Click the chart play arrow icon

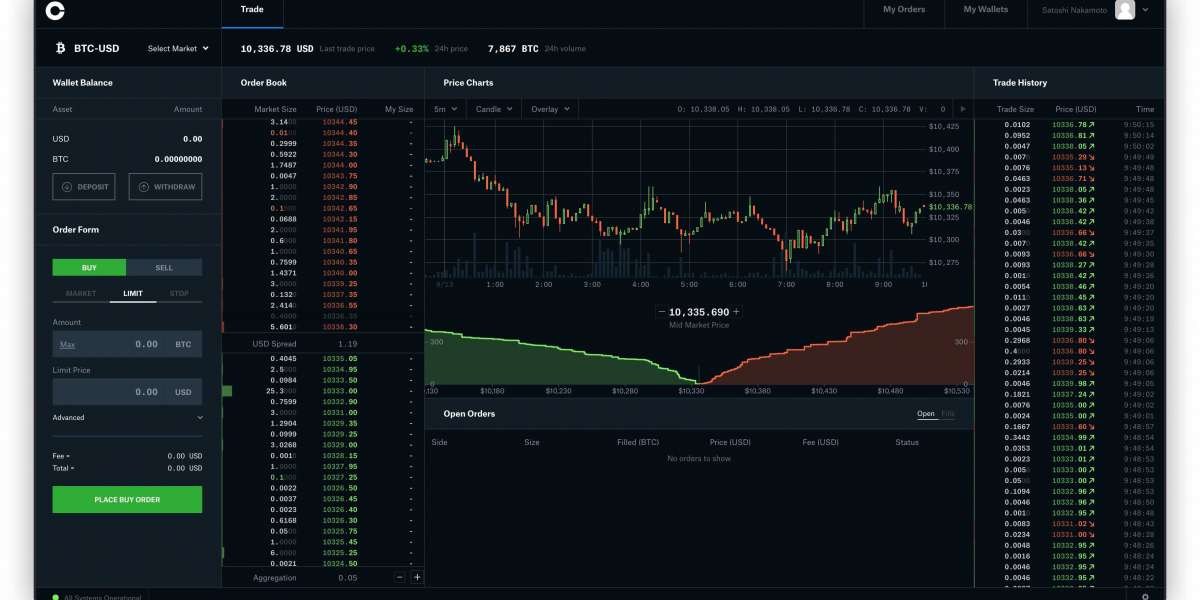click(x=963, y=109)
